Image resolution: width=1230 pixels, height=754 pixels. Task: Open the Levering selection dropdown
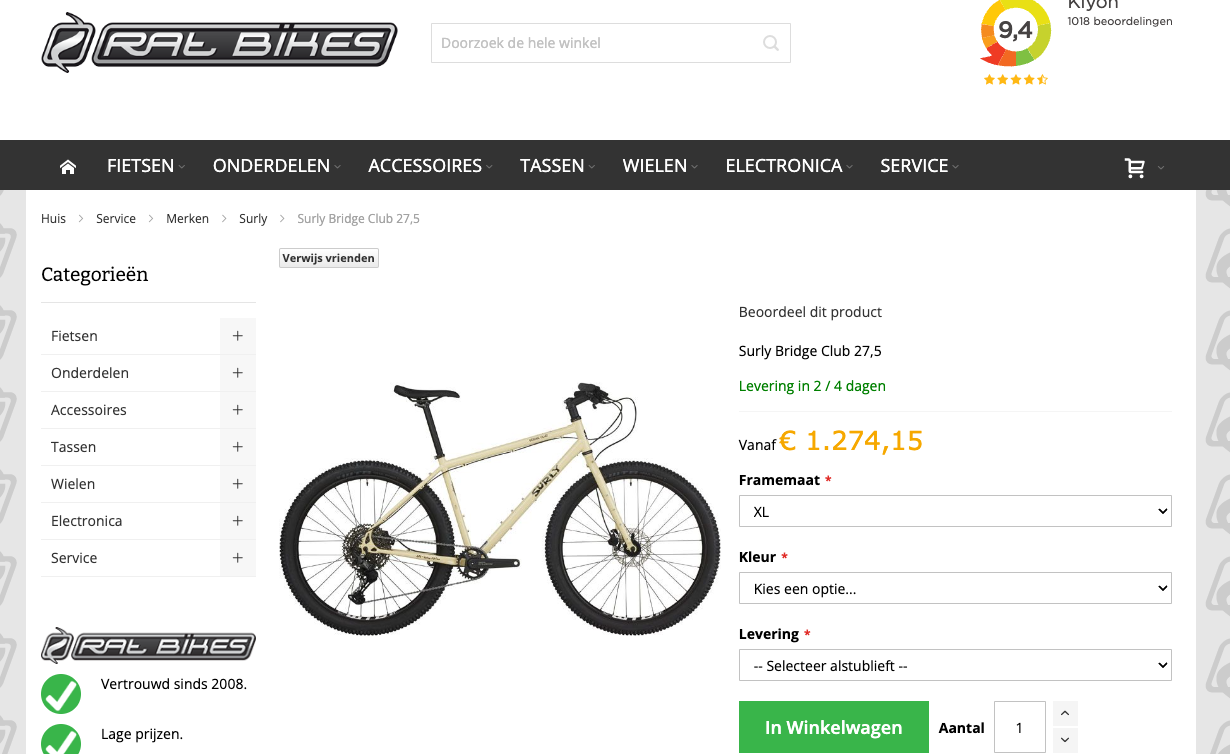point(955,665)
